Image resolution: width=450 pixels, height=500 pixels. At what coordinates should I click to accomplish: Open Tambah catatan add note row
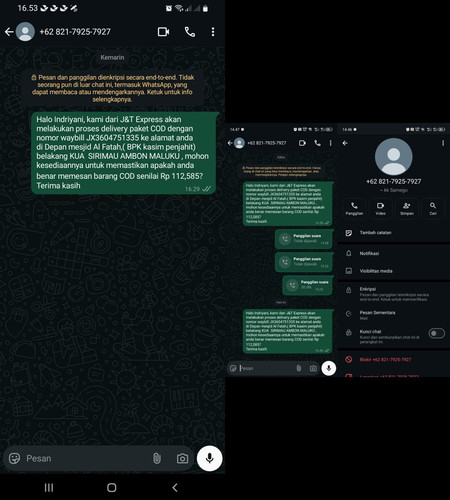click(393, 233)
